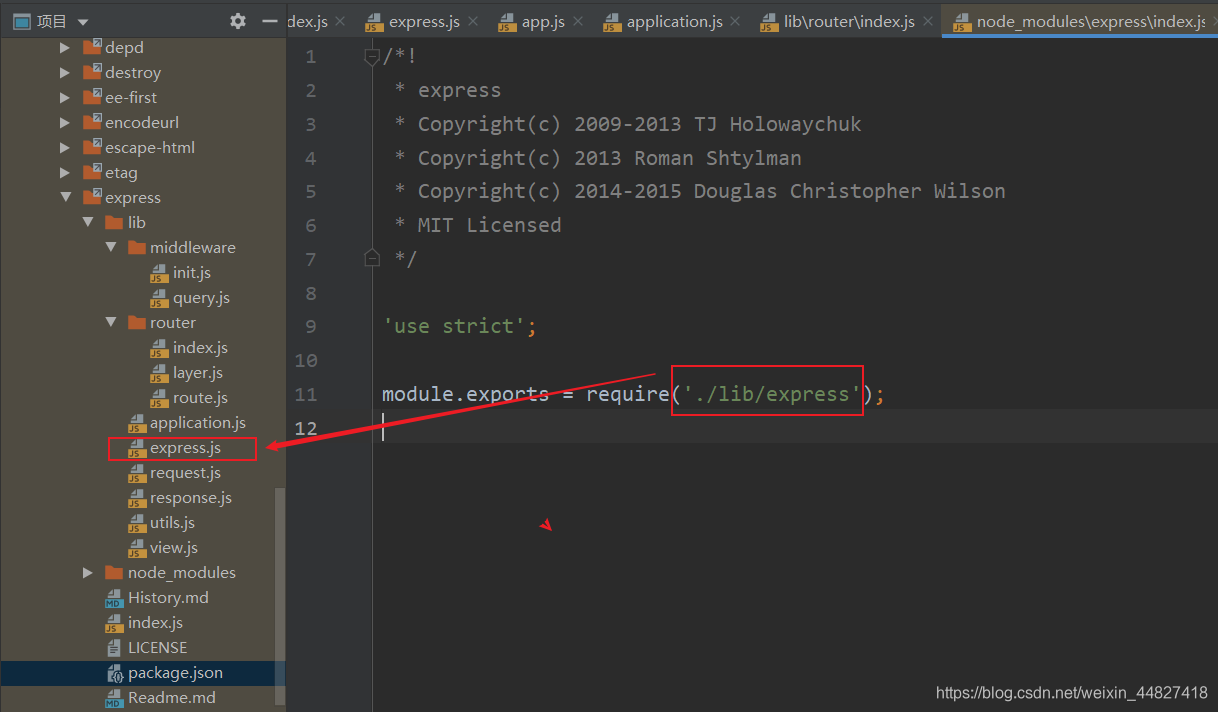Screen dimensions: 1218x712
Task: Click the lib folder icon
Action: pyautogui.click(x=114, y=222)
